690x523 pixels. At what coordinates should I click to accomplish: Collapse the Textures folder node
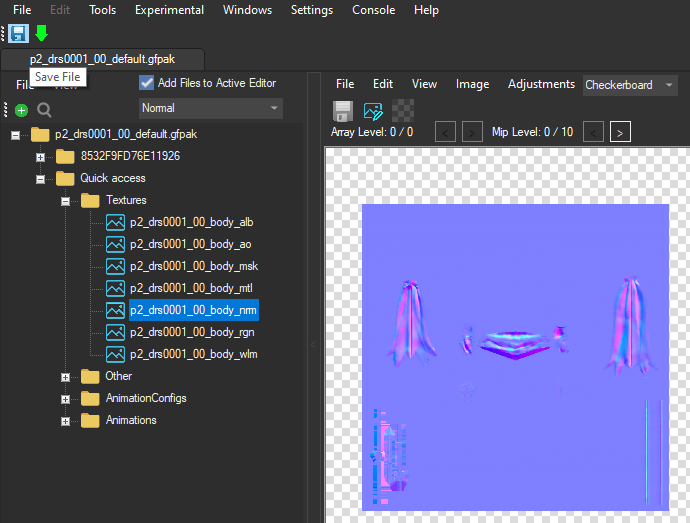click(66, 202)
